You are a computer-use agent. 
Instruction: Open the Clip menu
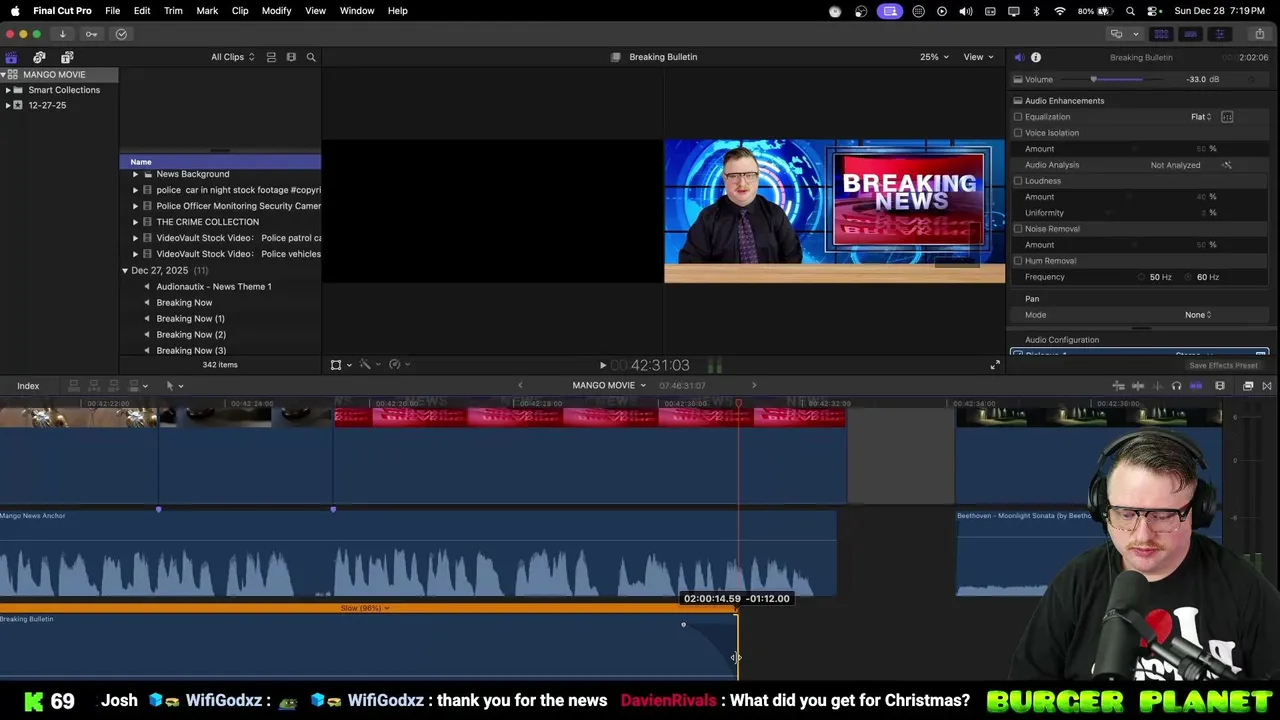pos(240,11)
